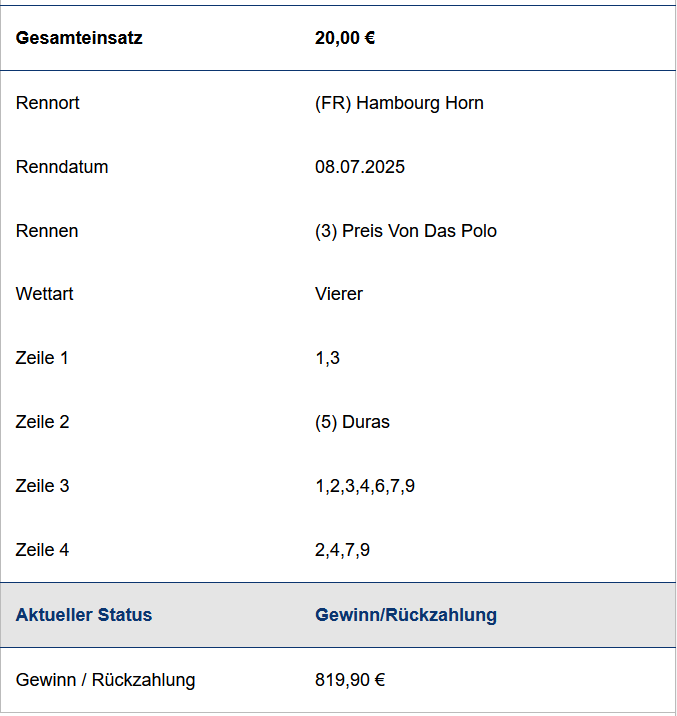Image resolution: width=677 pixels, height=716 pixels.
Task: Click the Zeile 3 numbers 1,2,3,4,6,7,9
Action: 365,486
